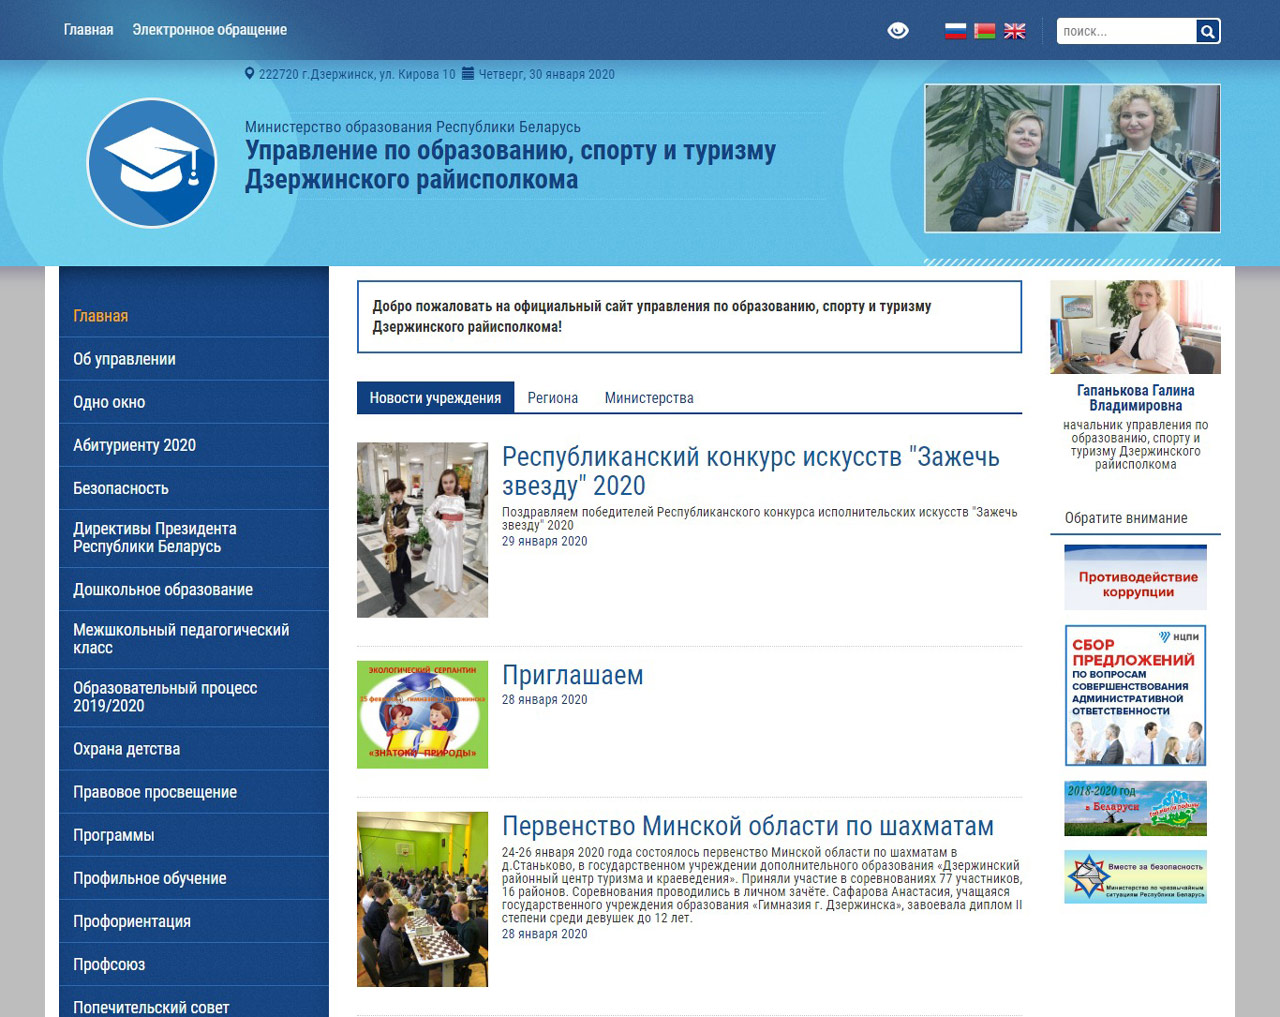The width and height of the screenshot is (1280, 1017).
Task: Switch to the Министерства news tab
Action: tap(649, 397)
